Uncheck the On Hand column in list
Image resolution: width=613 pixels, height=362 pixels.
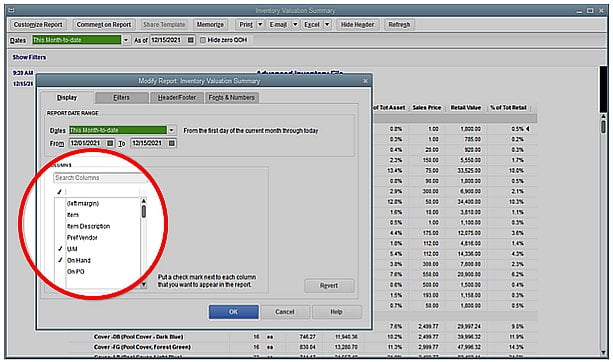60,260
